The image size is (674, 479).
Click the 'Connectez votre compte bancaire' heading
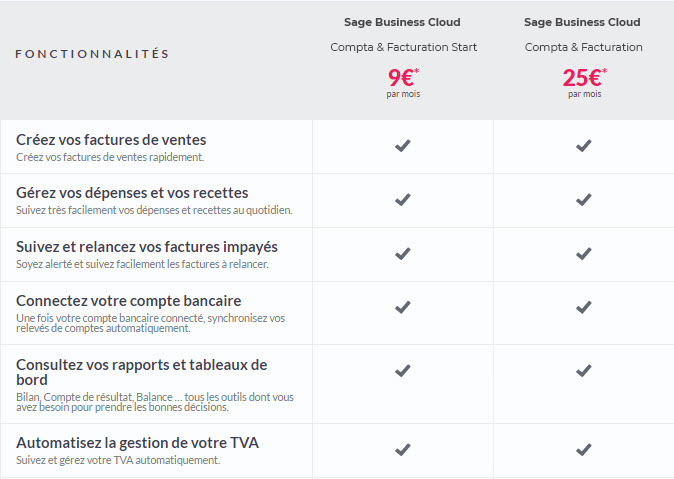pyautogui.click(x=128, y=300)
